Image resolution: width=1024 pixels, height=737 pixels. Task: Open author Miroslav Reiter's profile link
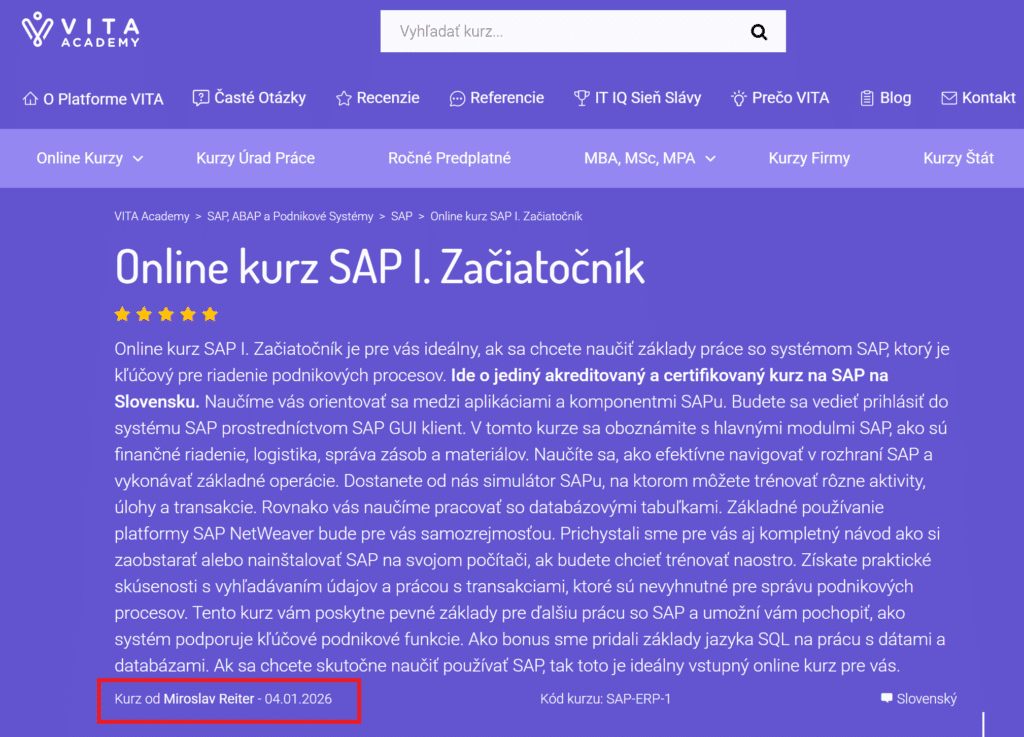click(208, 698)
